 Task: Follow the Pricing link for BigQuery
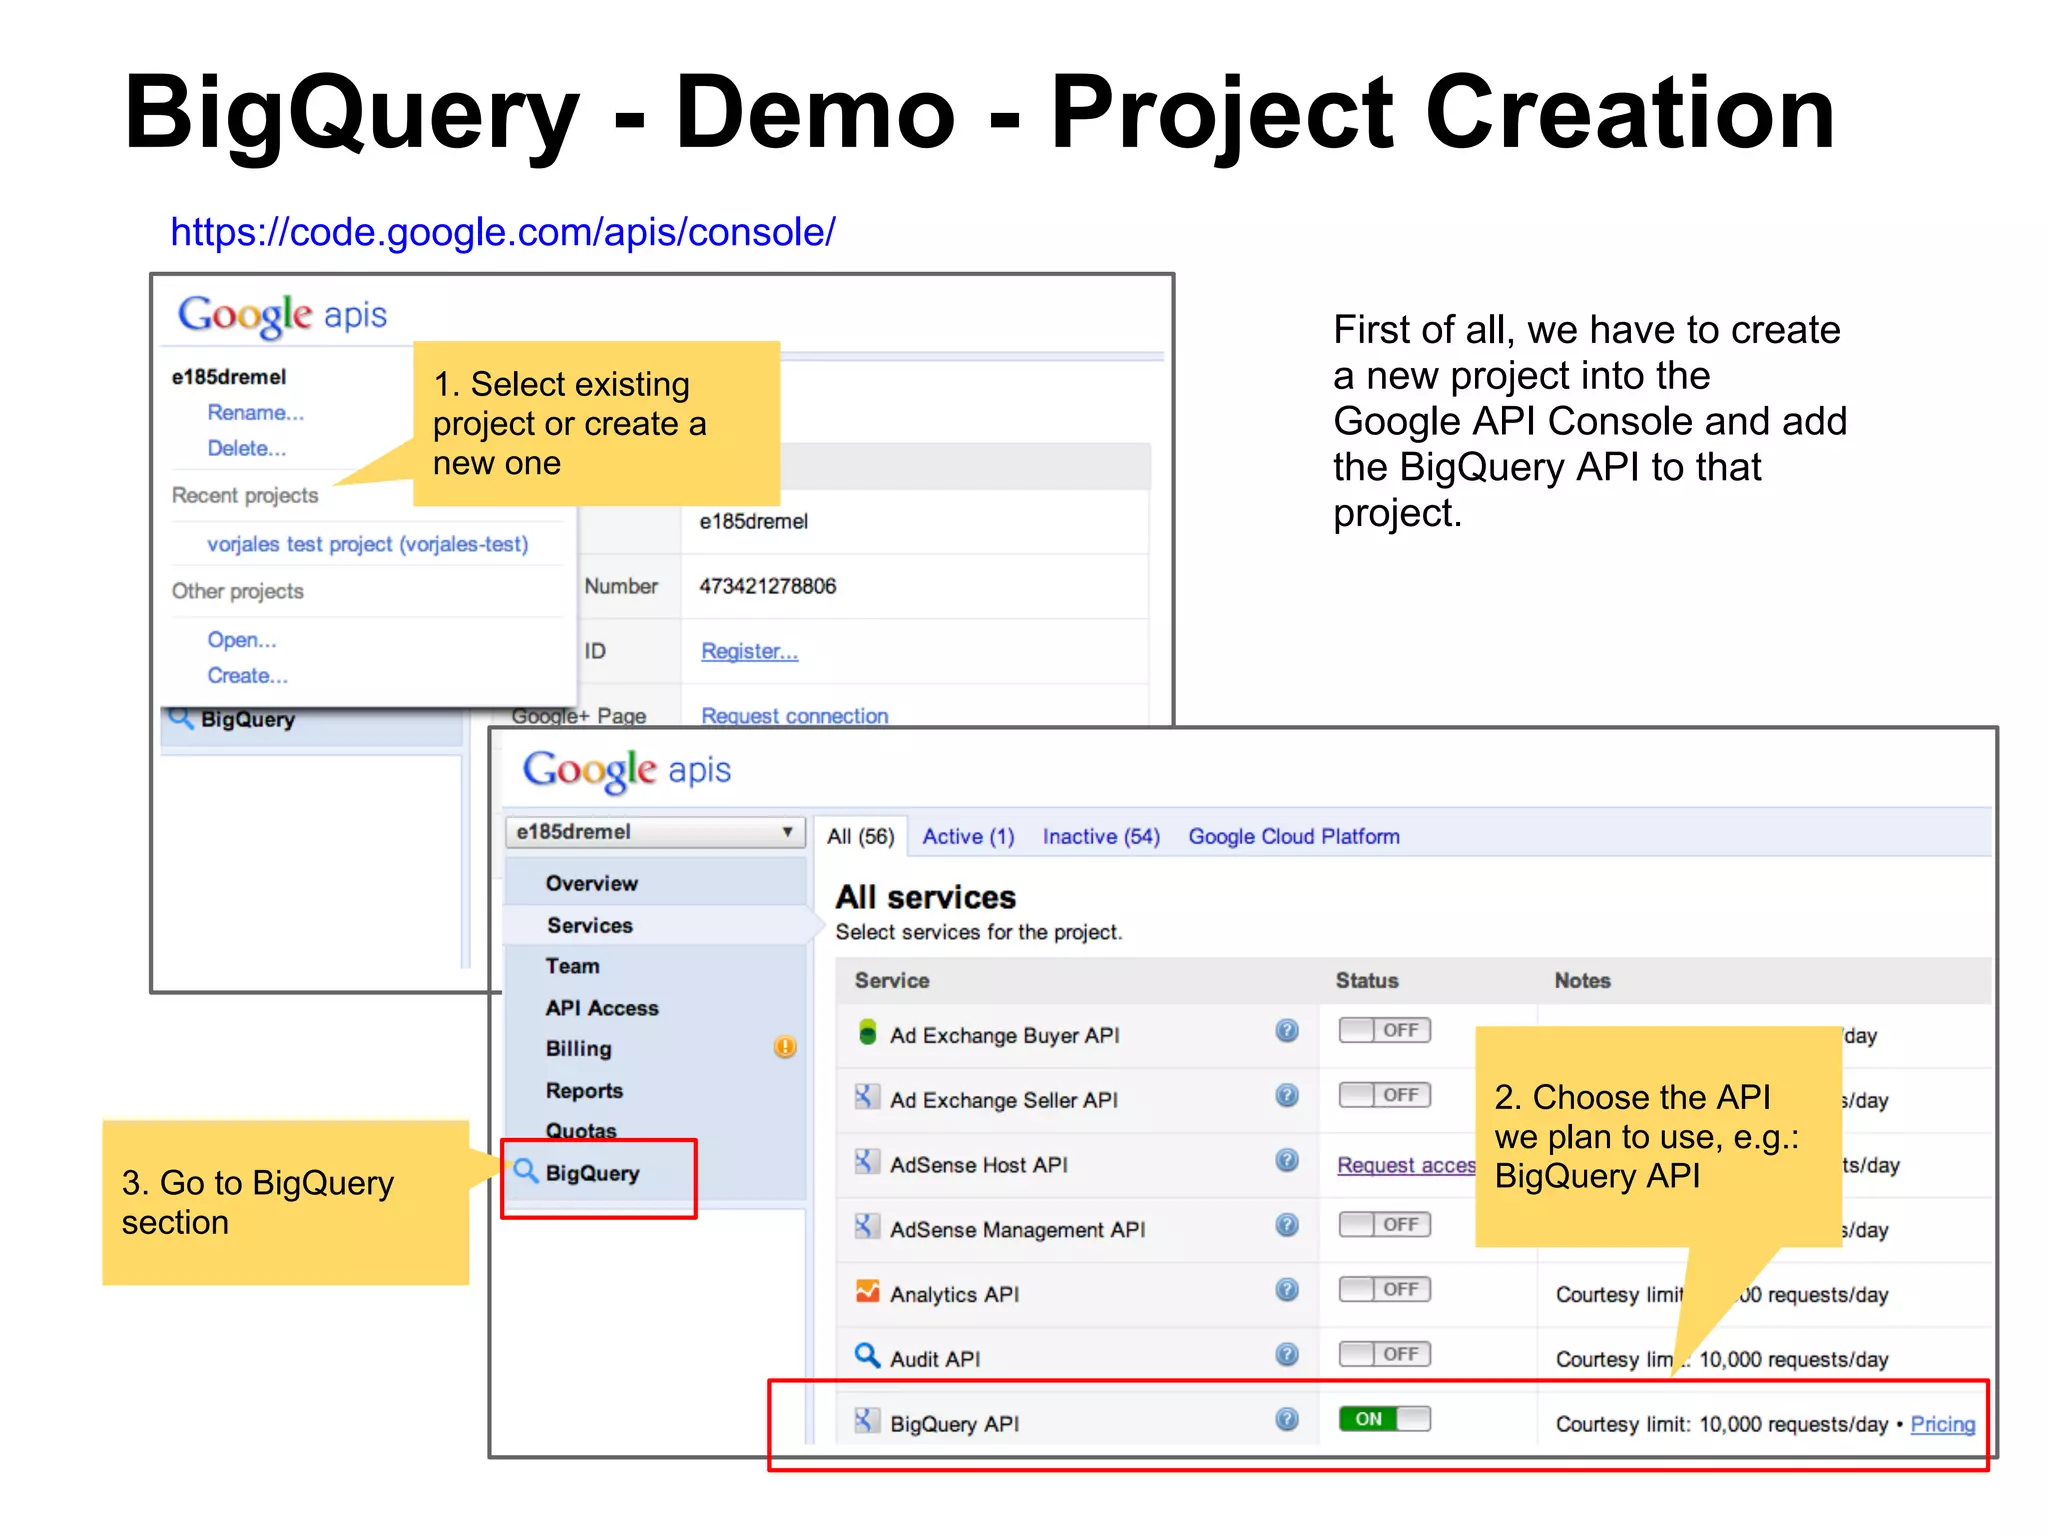tap(1942, 1424)
